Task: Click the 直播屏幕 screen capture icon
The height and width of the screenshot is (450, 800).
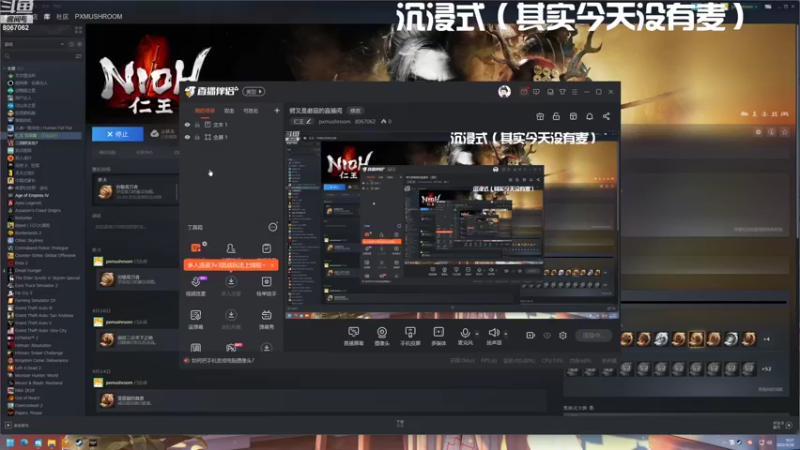Action: [353, 336]
